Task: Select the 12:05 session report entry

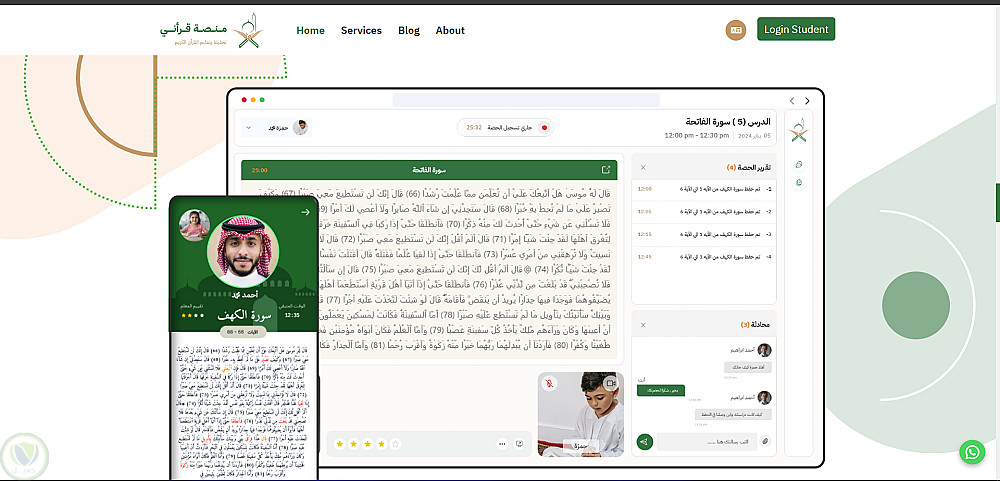Action: coord(704,211)
